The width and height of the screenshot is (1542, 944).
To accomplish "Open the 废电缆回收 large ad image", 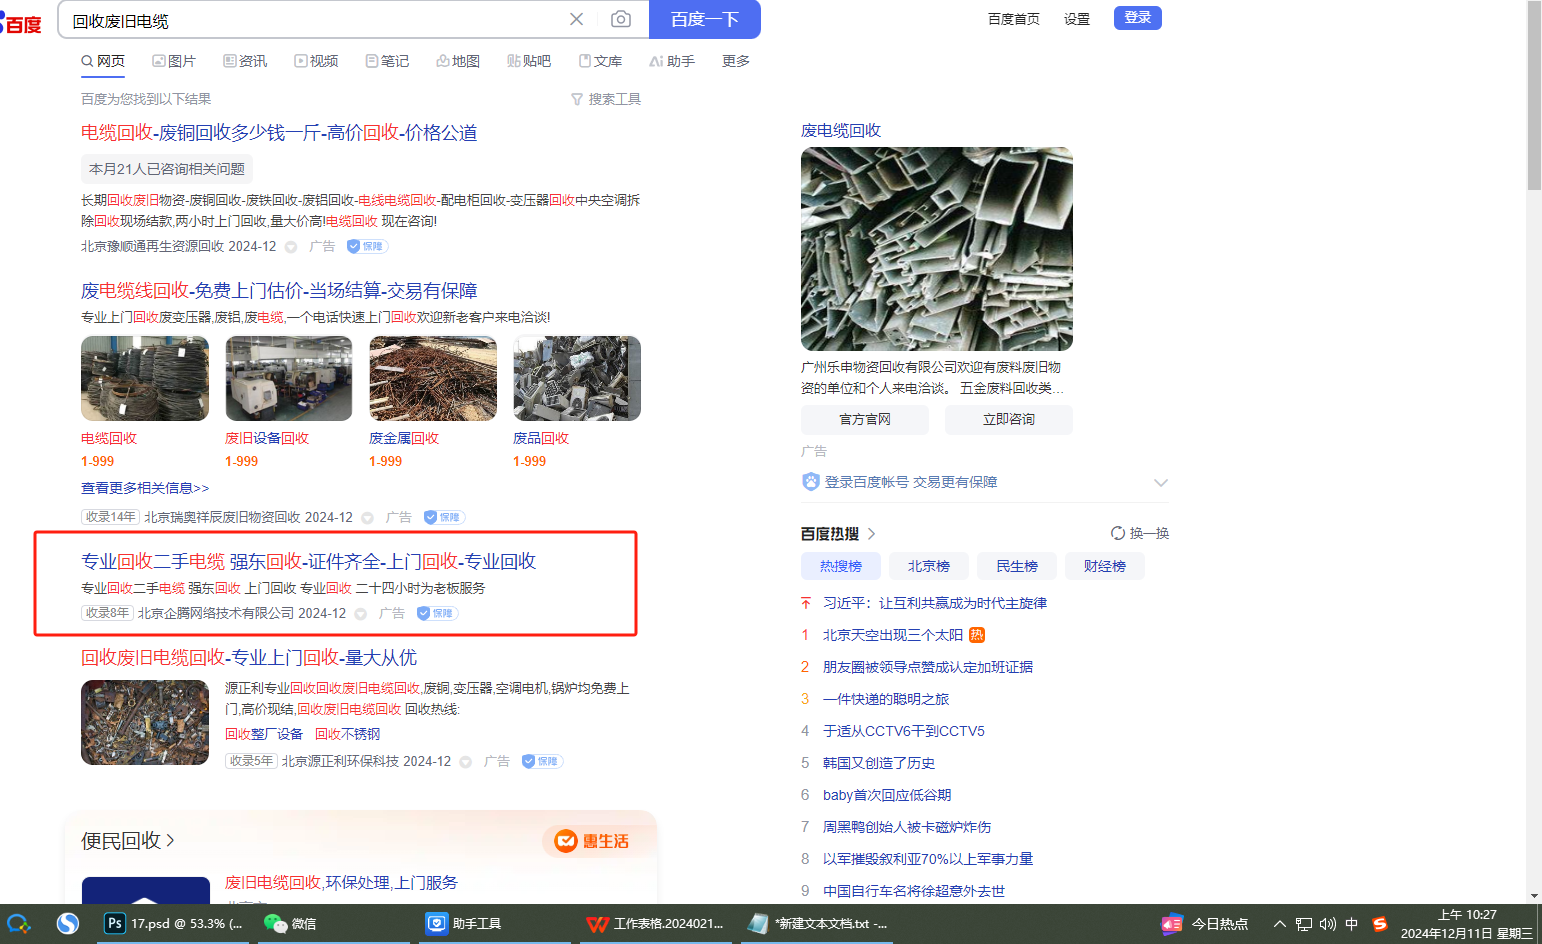I will pos(937,249).
